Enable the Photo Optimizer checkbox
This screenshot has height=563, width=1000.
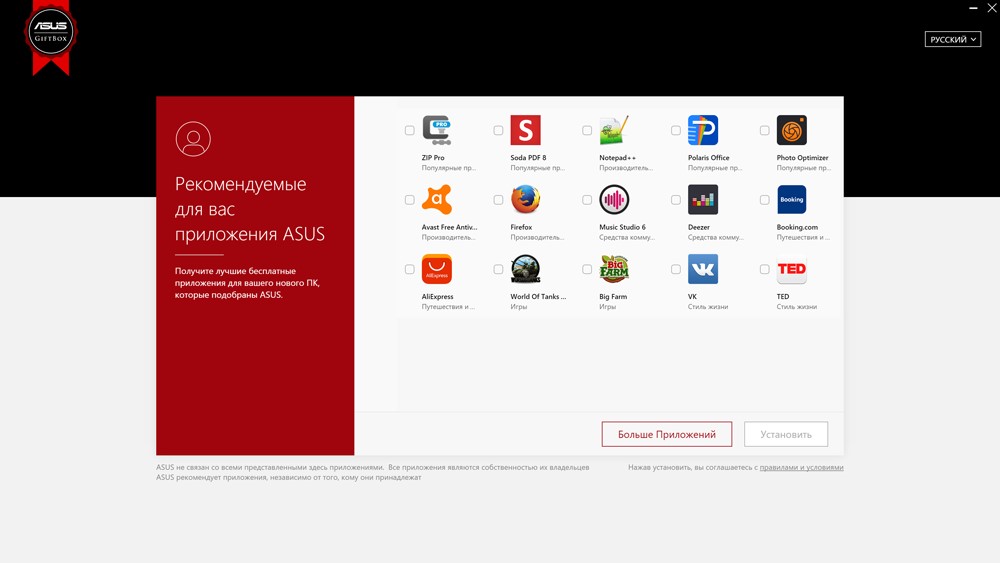[x=764, y=130]
